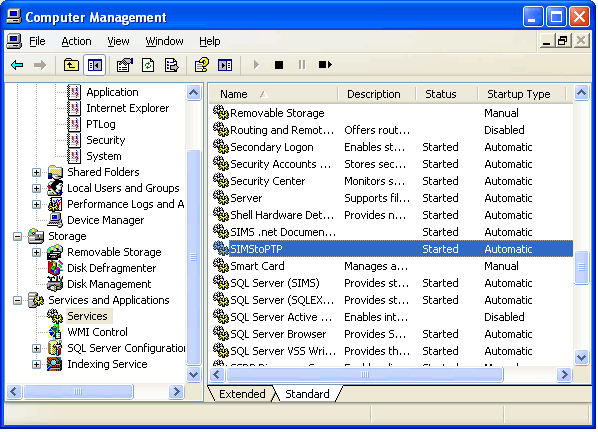The height and width of the screenshot is (432, 598).
Task: Click the Help toolbar icon
Action: tap(202, 65)
